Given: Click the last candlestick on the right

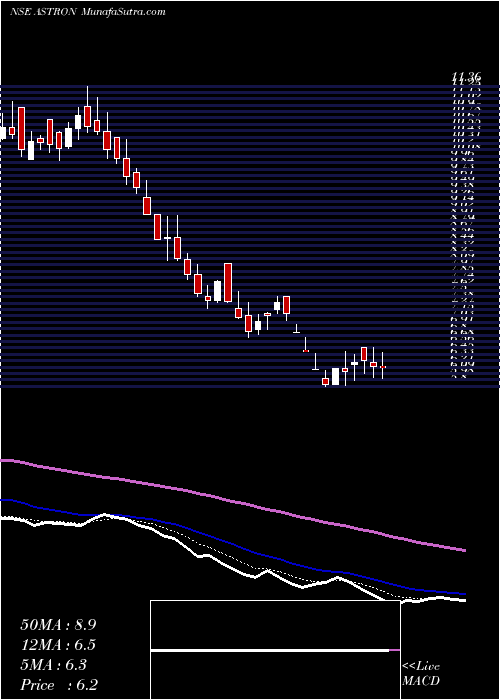Looking at the screenshot, I should point(383,366).
